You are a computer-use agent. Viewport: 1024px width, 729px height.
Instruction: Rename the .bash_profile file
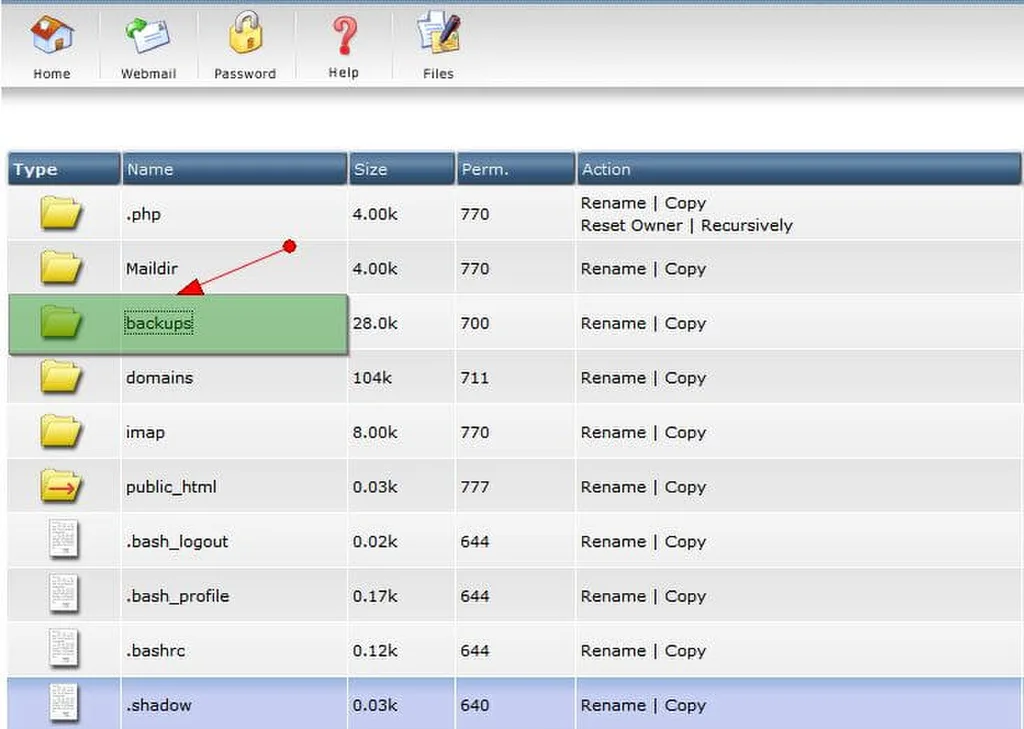tap(613, 596)
